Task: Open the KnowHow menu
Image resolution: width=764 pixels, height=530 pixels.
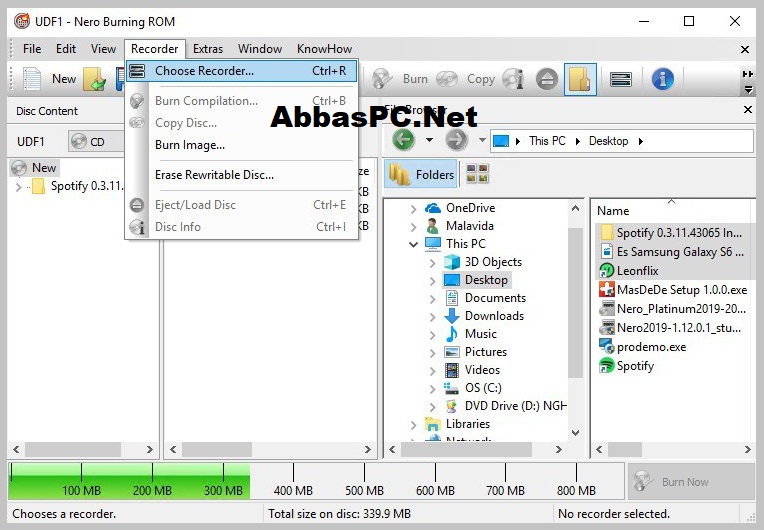Action: tap(325, 49)
